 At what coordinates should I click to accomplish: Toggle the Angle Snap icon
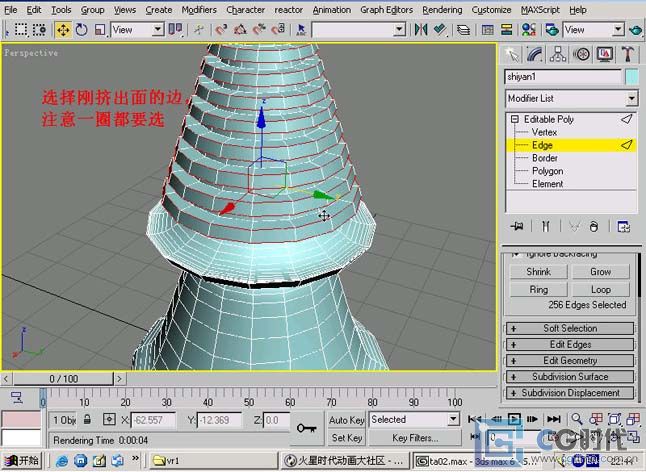(241, 30)
